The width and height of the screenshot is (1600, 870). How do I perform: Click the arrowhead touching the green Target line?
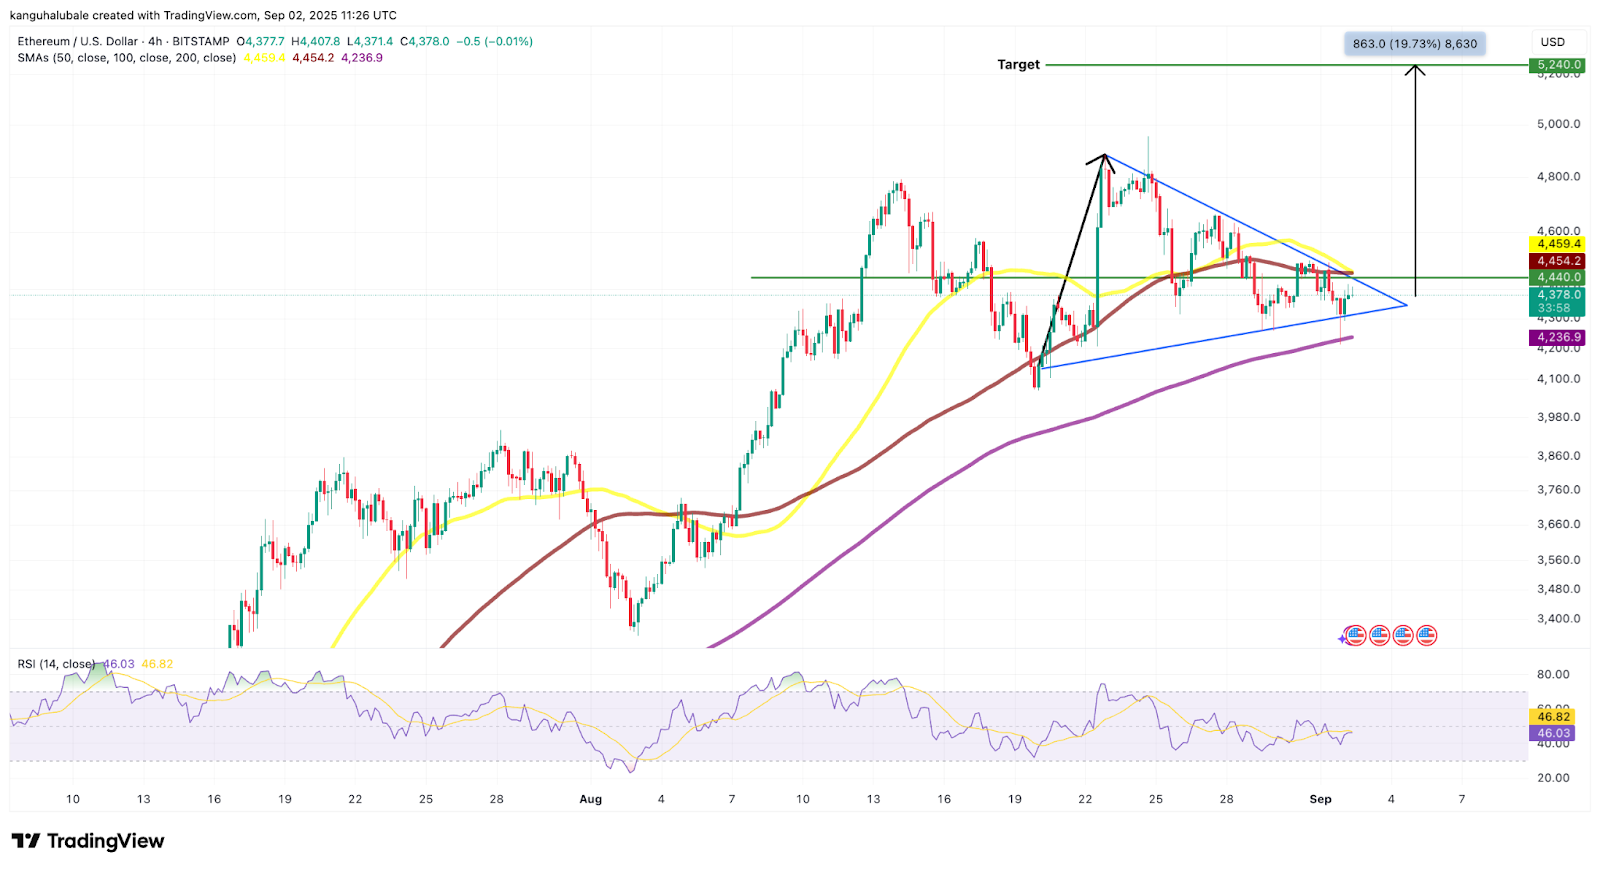click(x=1414, y=70)
